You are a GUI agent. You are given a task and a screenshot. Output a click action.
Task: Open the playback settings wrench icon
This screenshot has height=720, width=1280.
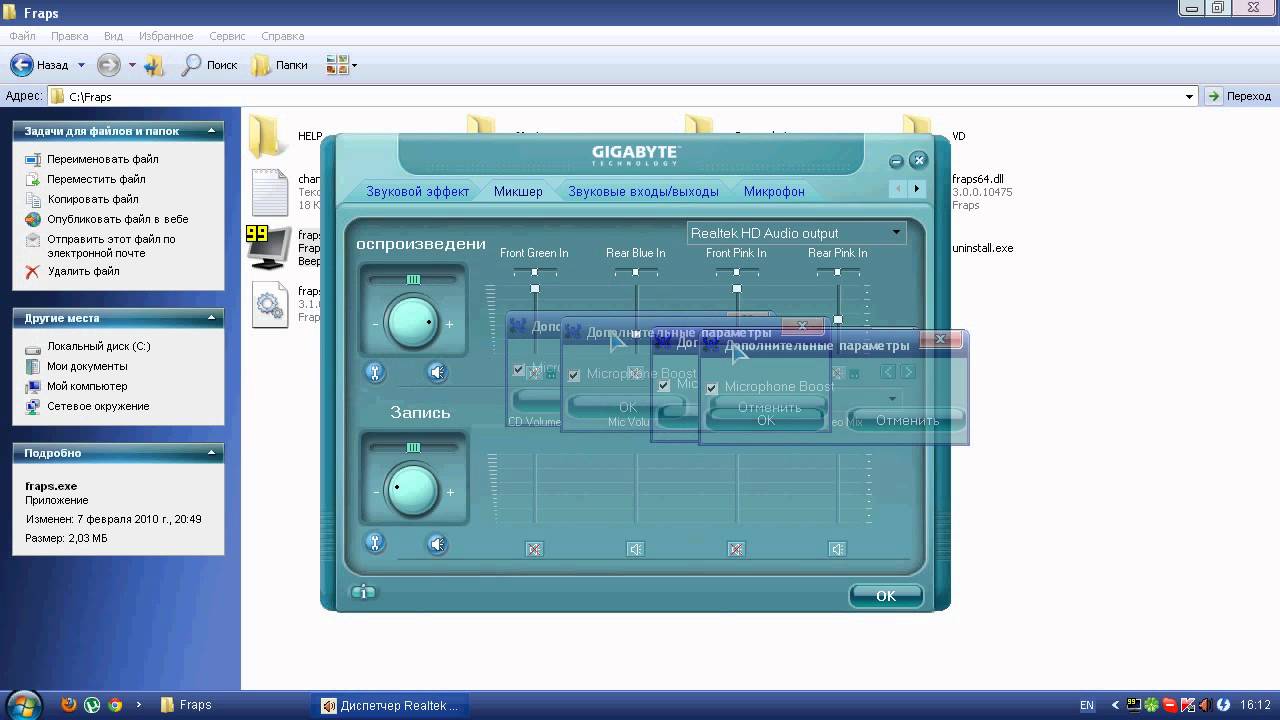(374, 372)
